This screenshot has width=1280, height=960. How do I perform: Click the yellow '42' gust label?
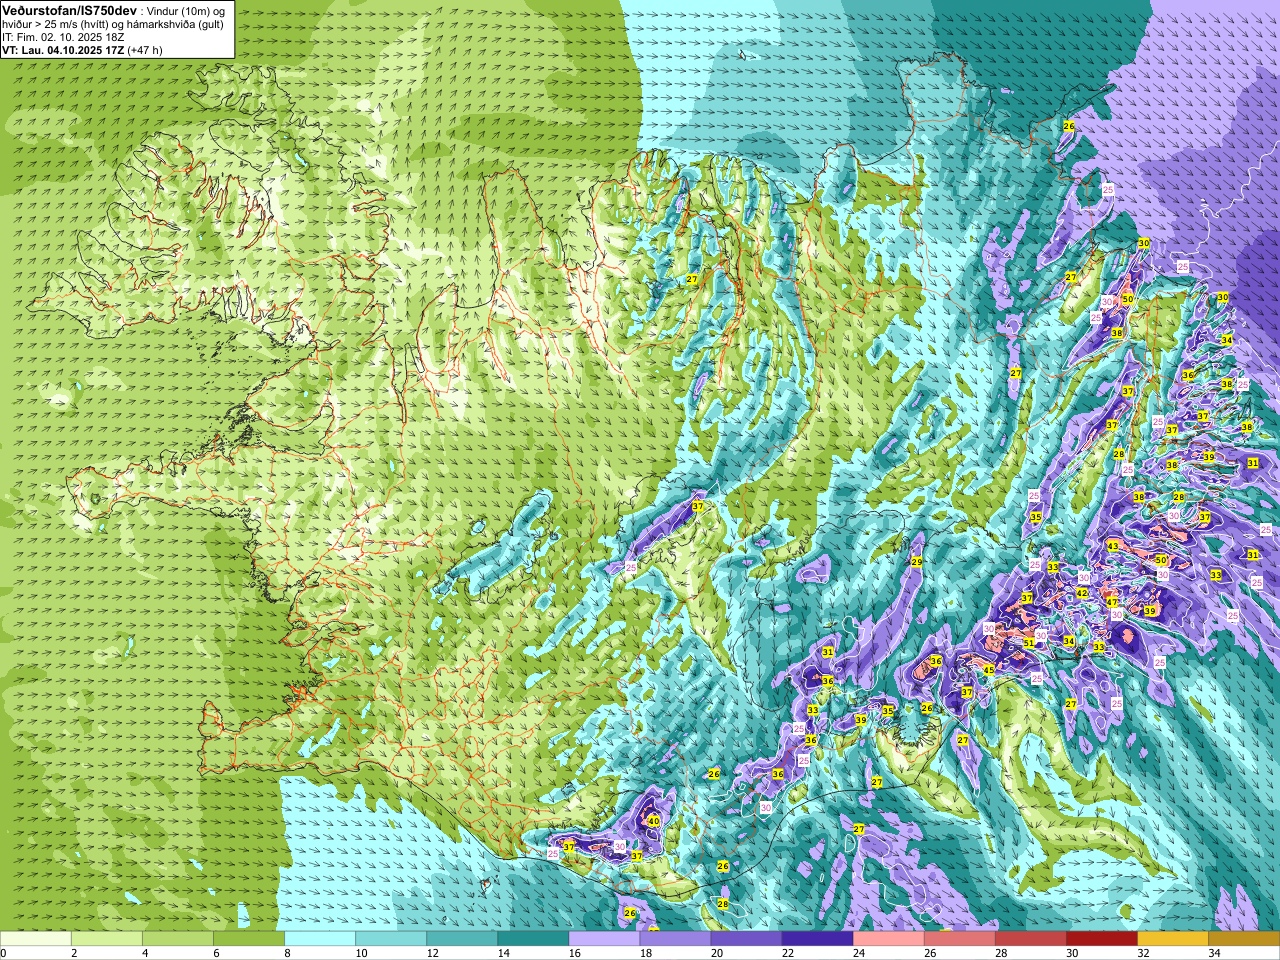coord(1082,593)
